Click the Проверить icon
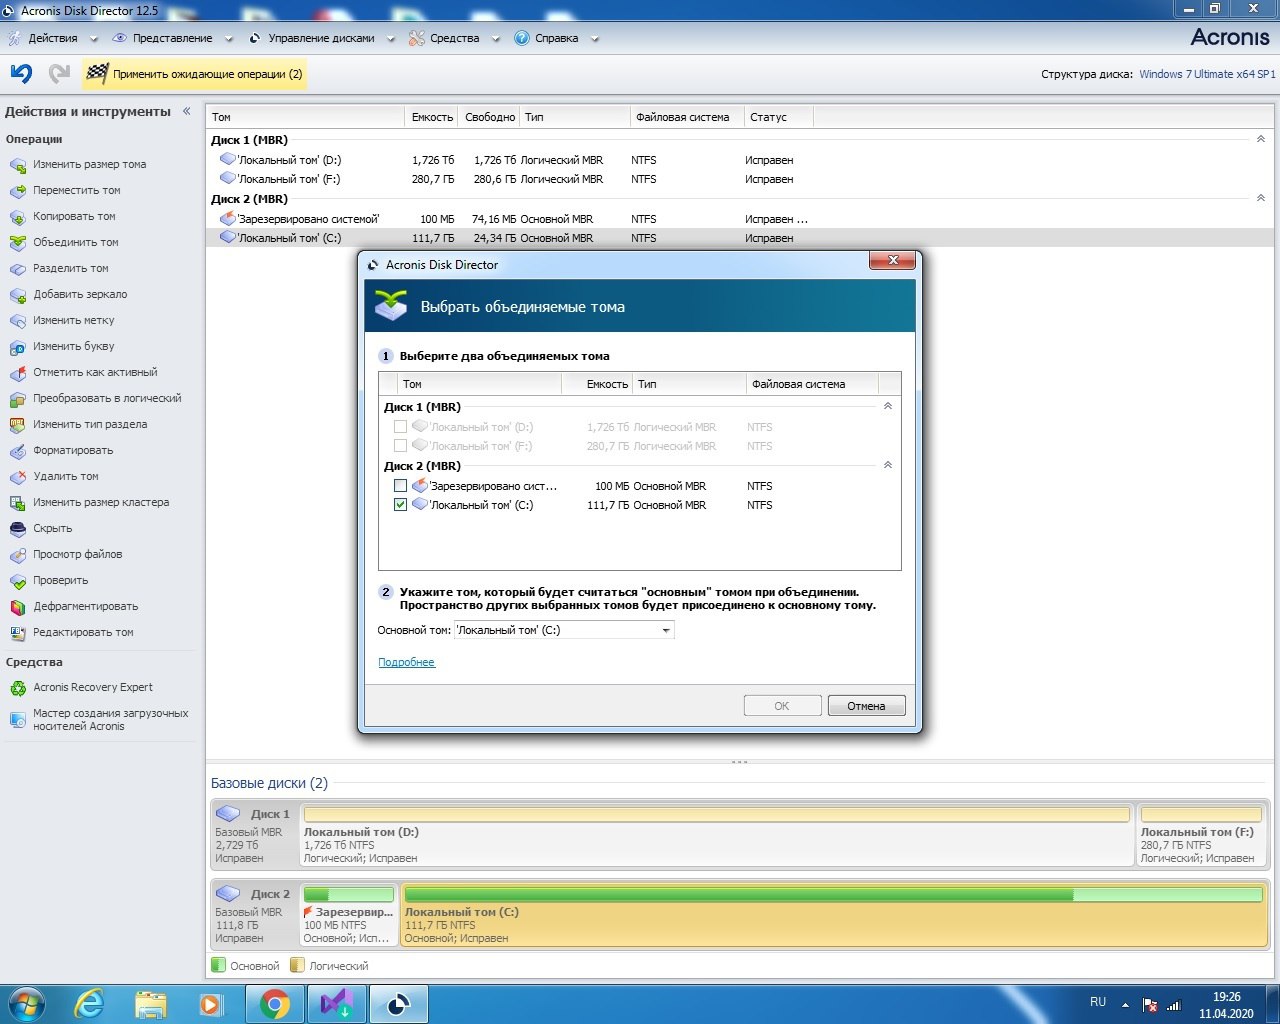Screen dimensions: 1280x1024 pyautogui.click(x=17, y=580)
